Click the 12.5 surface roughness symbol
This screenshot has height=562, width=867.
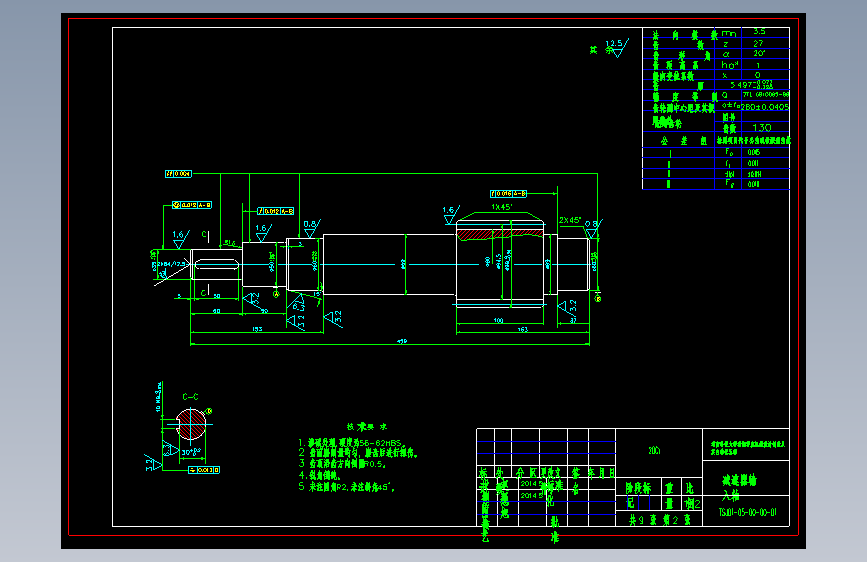point(617,48)
